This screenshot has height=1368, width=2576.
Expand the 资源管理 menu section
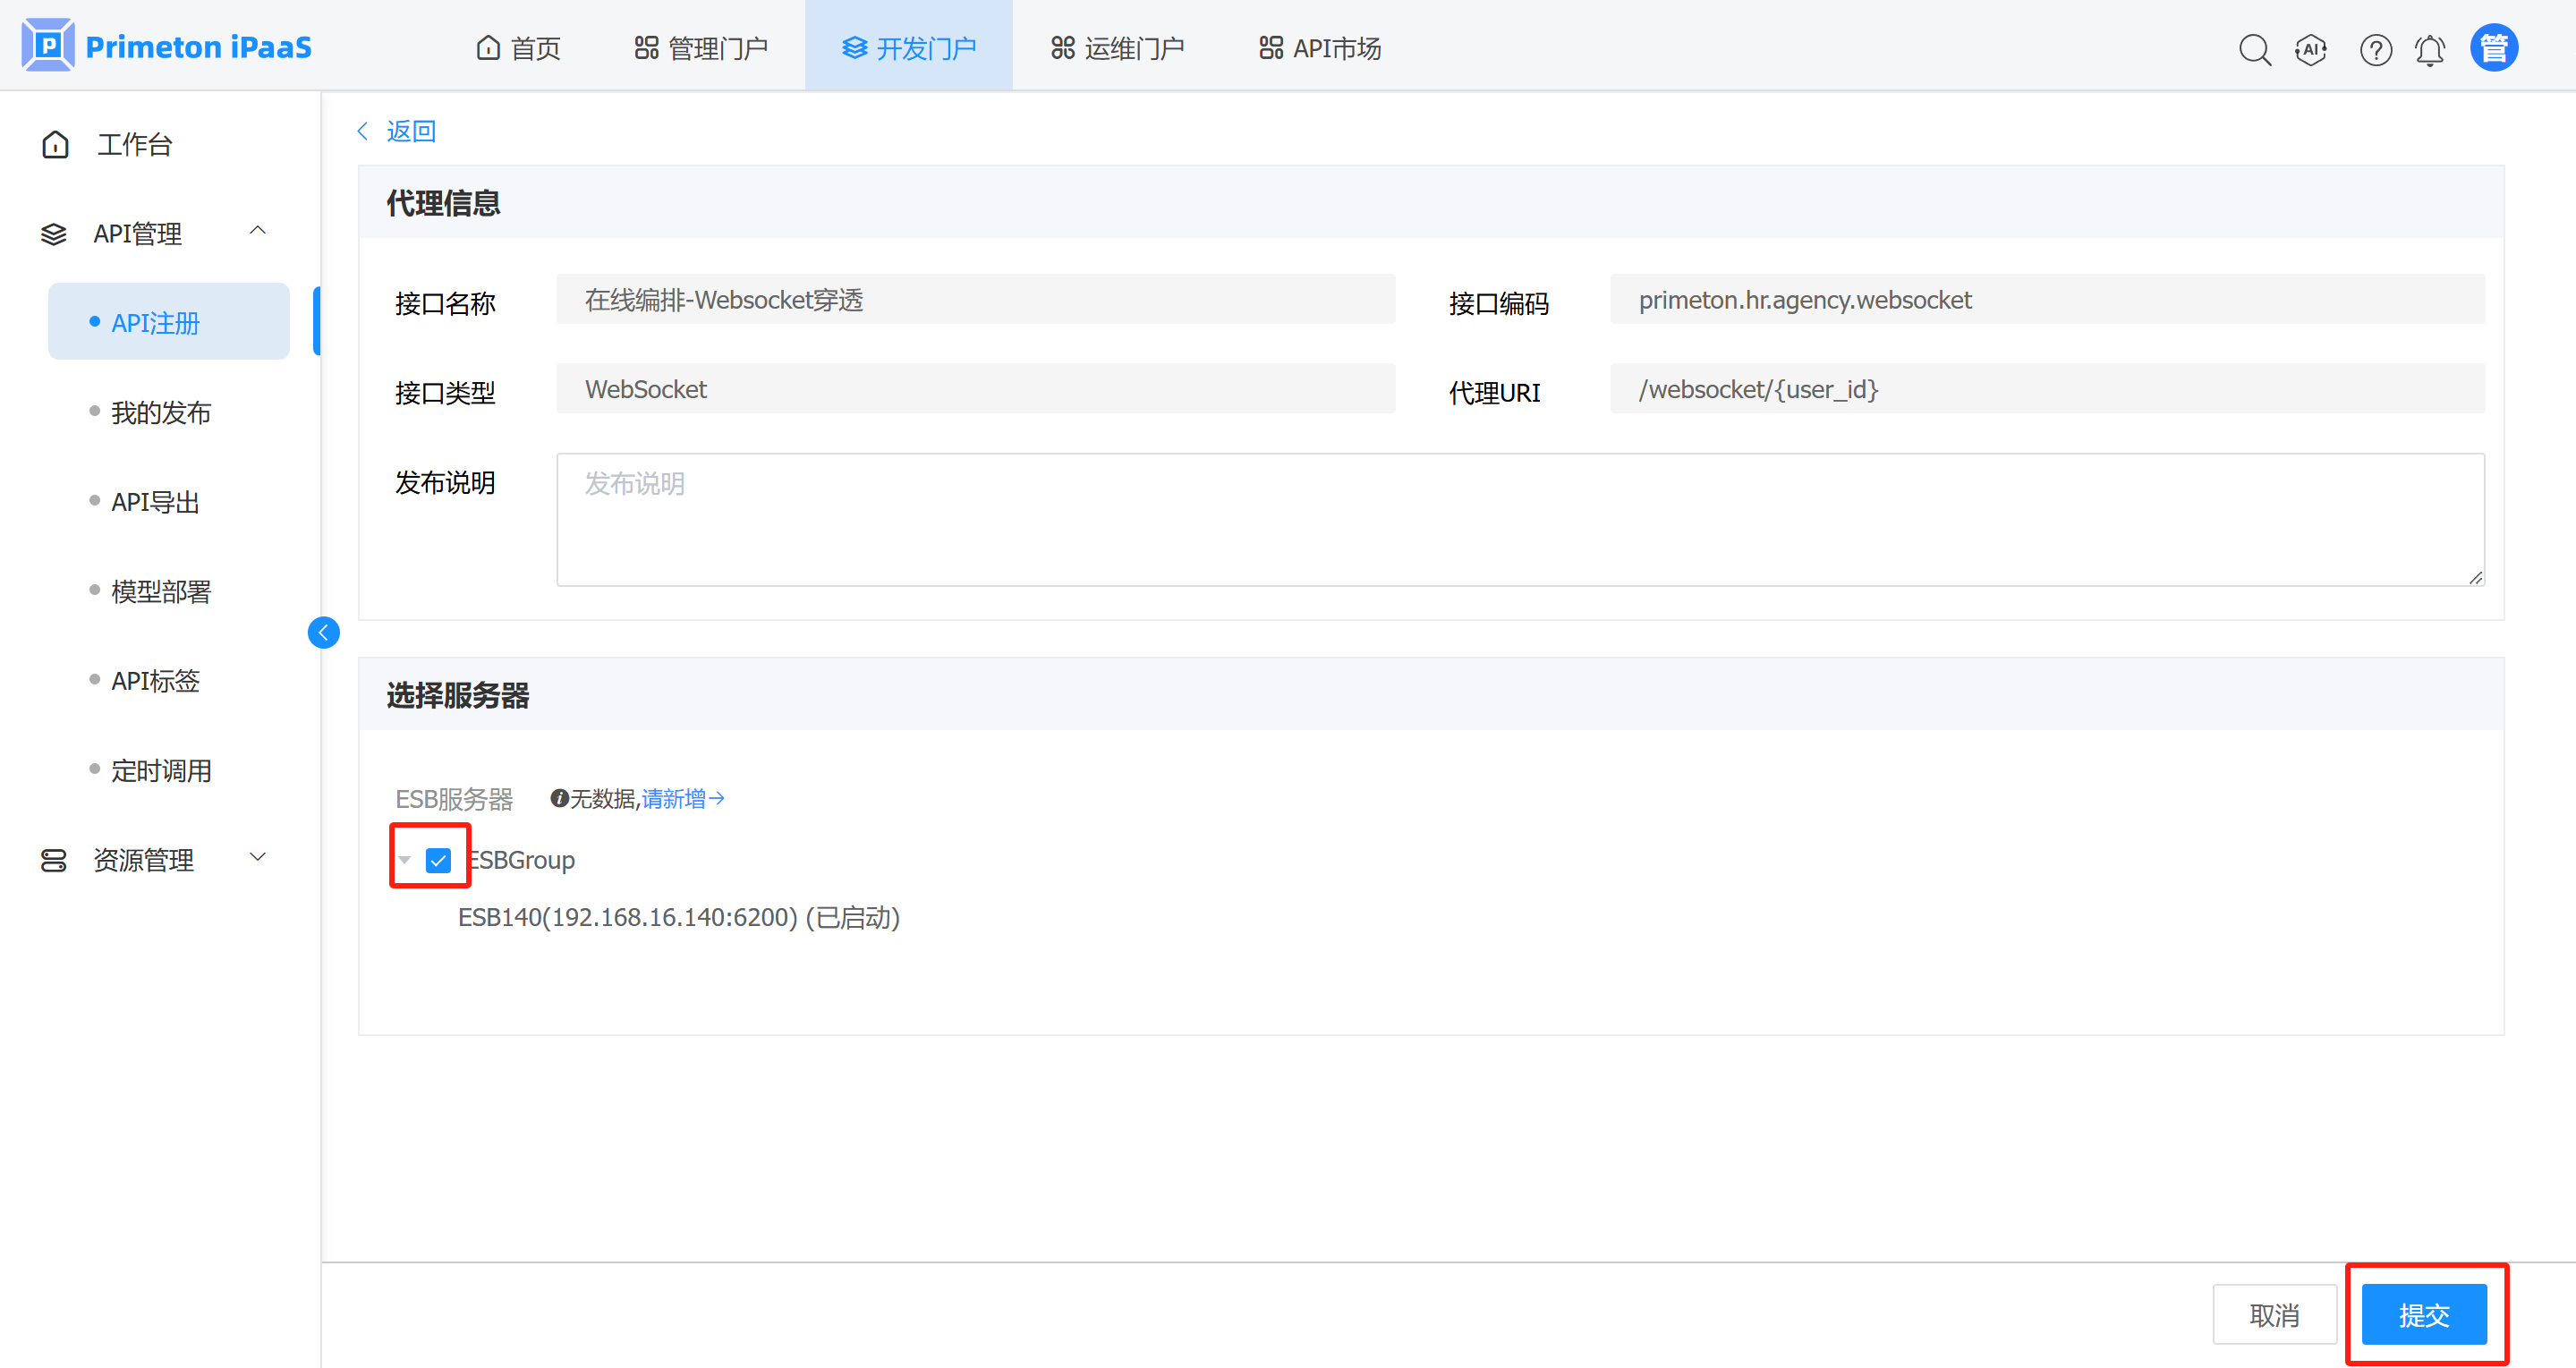pos(257,857)
